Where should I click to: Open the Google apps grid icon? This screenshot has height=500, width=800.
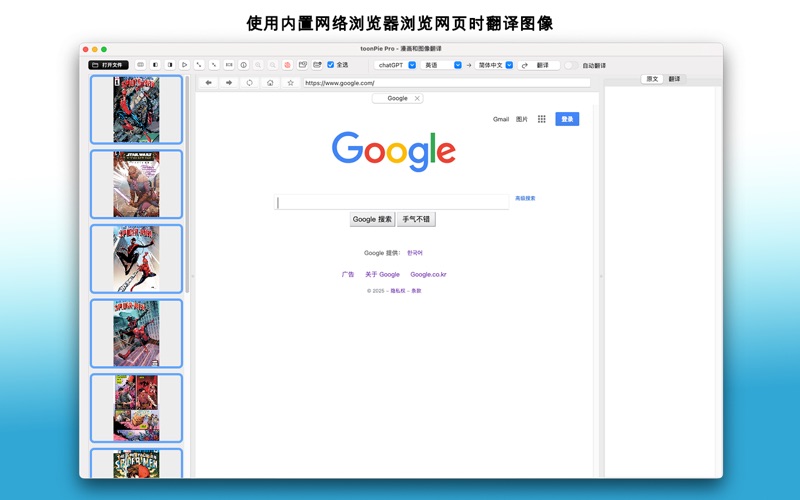tap(541, 119)
